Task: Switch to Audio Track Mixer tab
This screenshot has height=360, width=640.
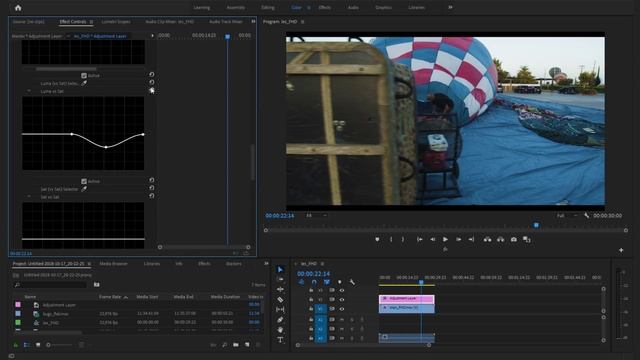Action: (226, 22)
